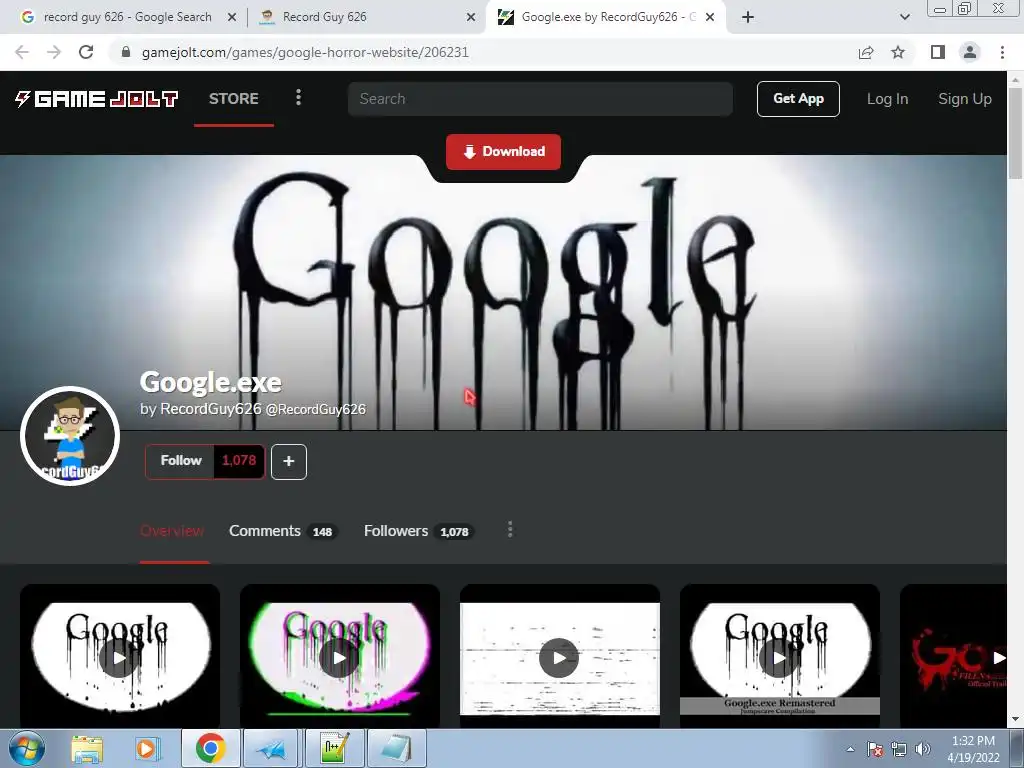Reload the page
Image resolution: width=1024 pixels, height=768 pixels.
(x=86, y=52)
